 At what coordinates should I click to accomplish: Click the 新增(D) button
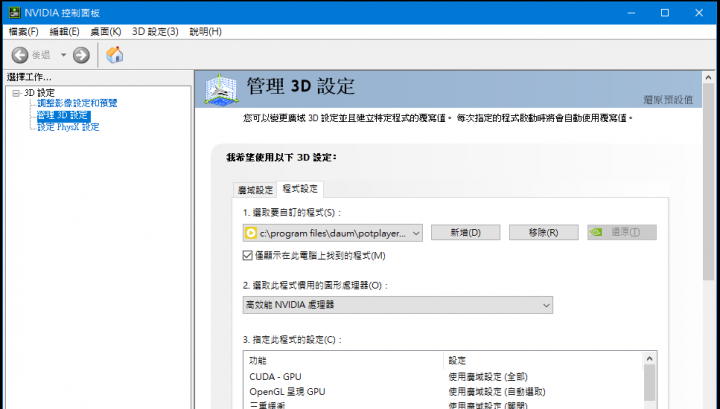(466, 232)
